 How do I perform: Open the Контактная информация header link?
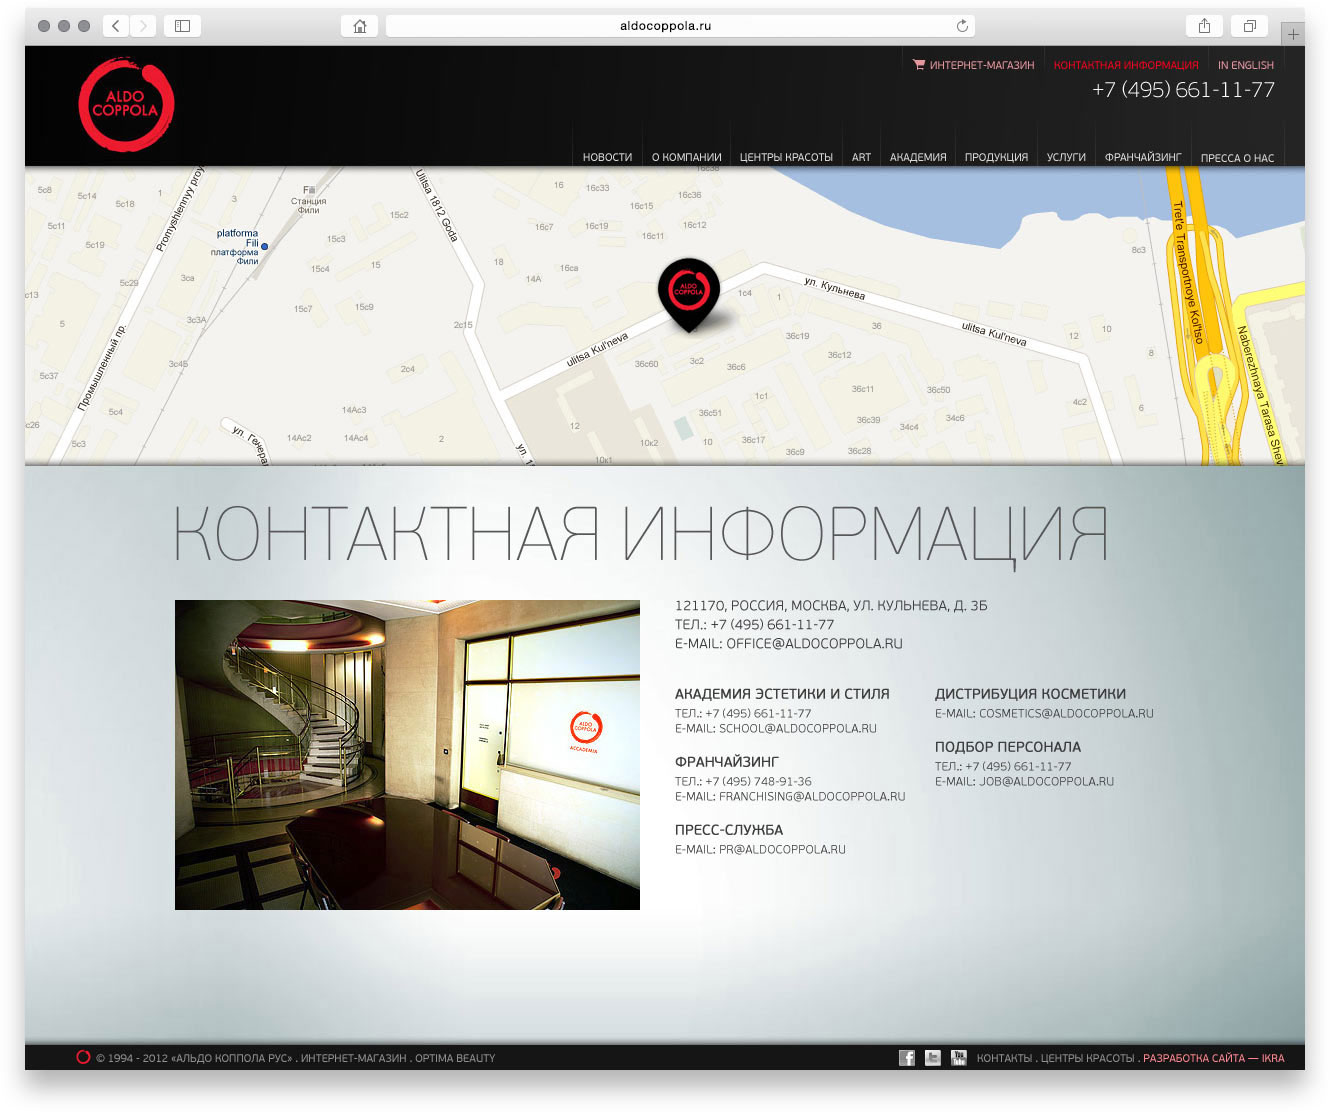(1126, 65)
